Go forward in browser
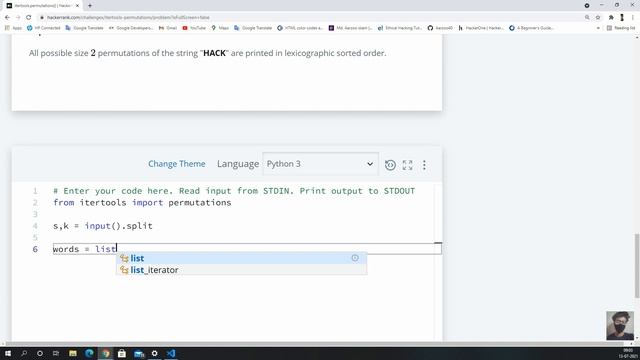The width and height of the screenshot is (640, 360). coord(18,18)
